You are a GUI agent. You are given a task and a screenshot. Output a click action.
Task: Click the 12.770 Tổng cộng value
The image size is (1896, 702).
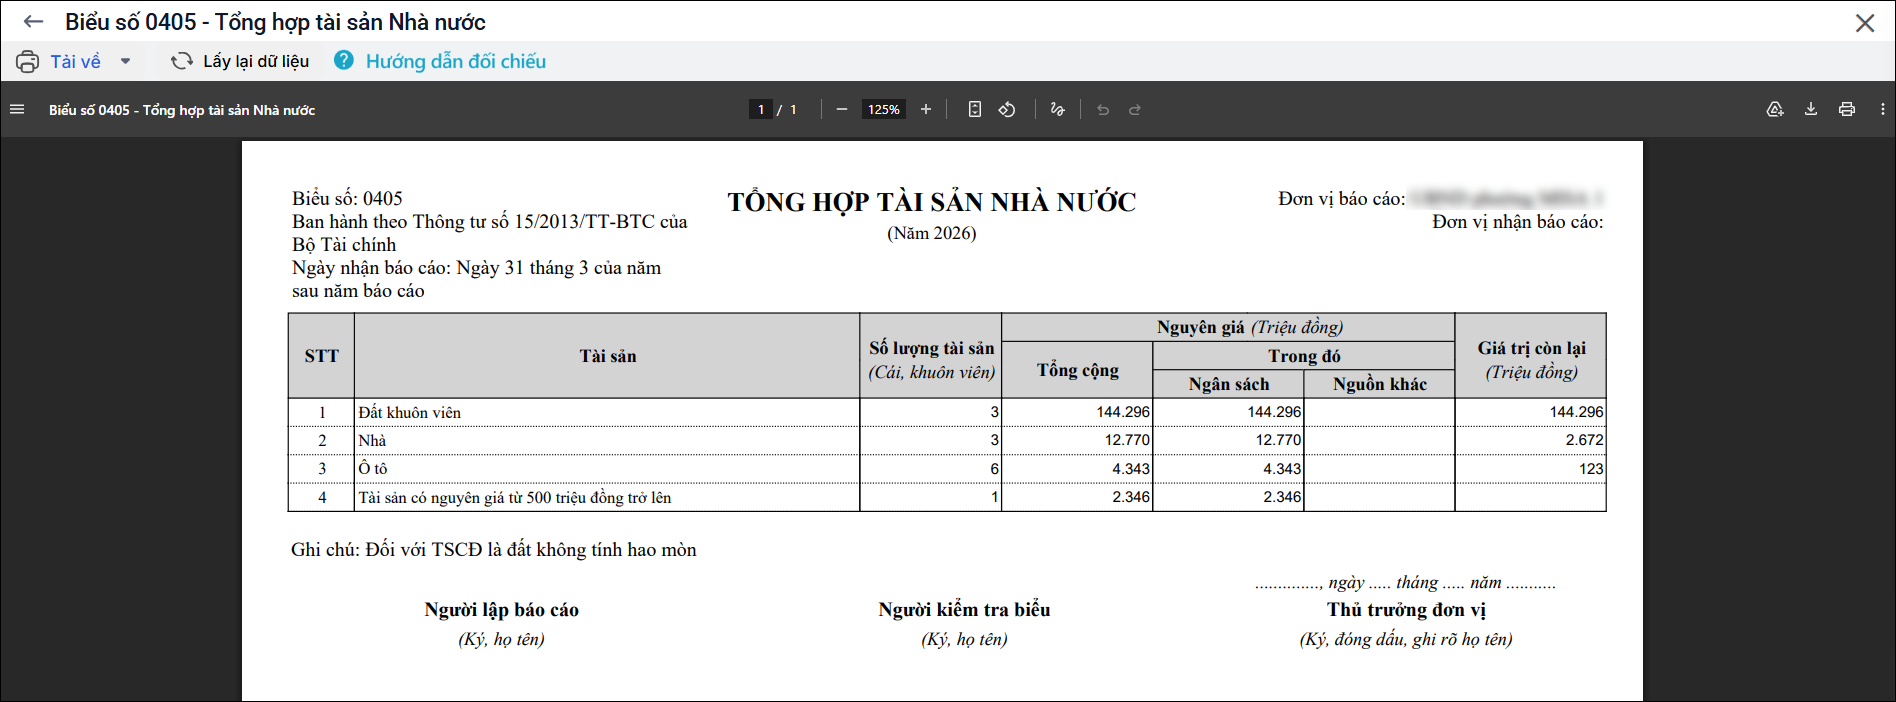click(x=1127, y=440)
